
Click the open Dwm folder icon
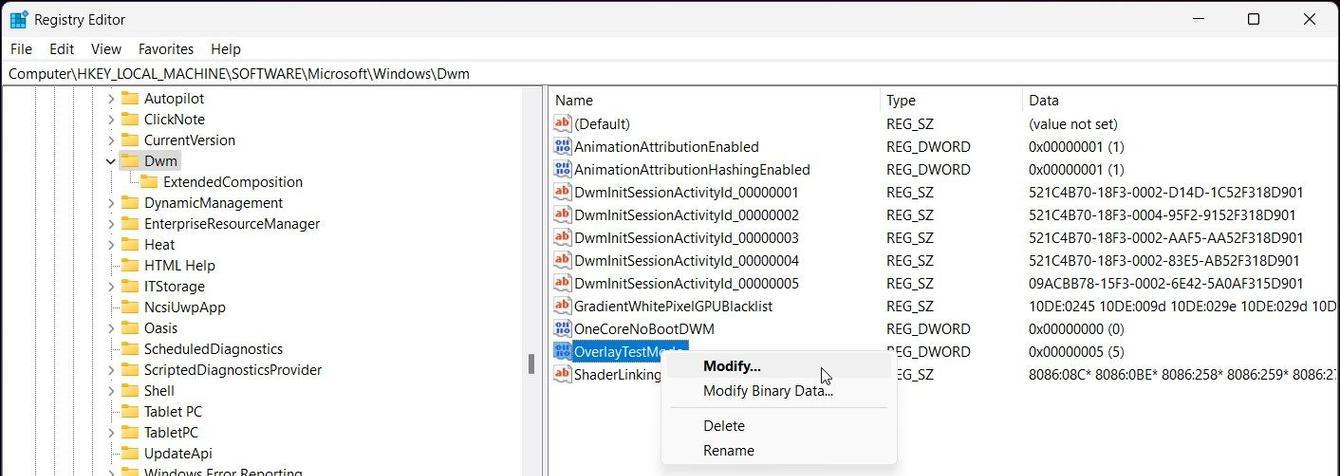(x=129, y=161)
